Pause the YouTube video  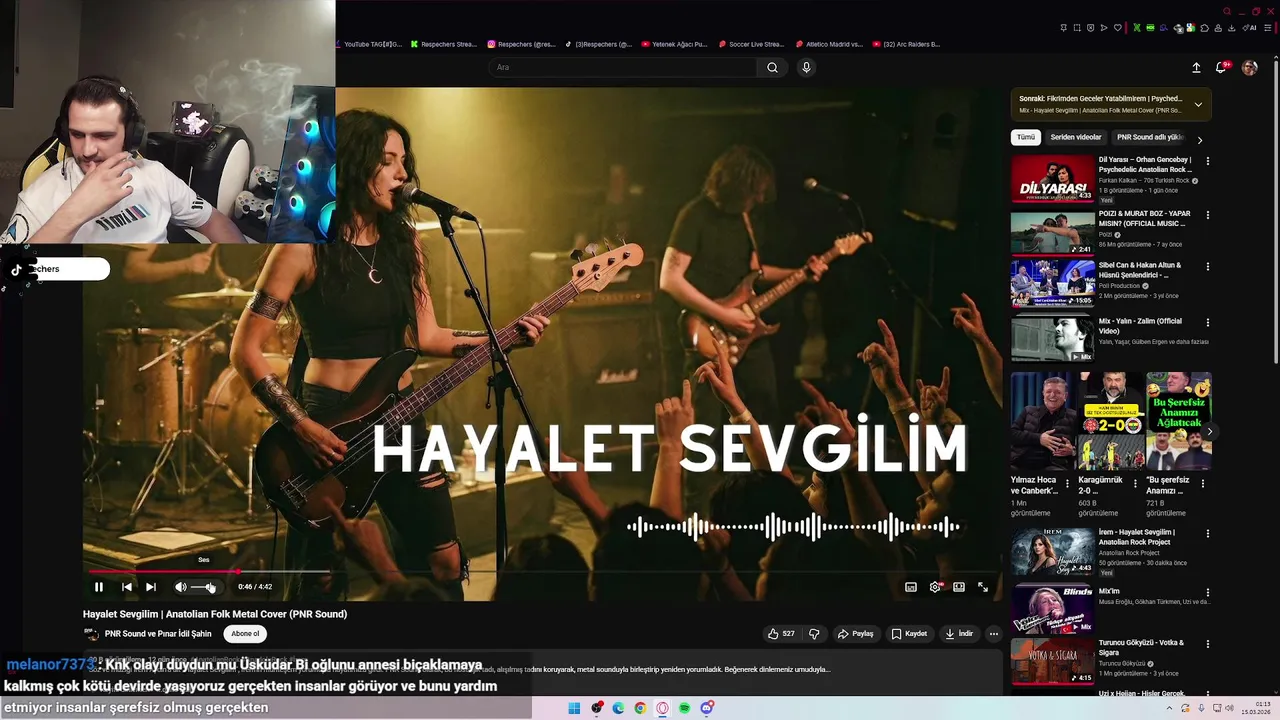(98, 587)
